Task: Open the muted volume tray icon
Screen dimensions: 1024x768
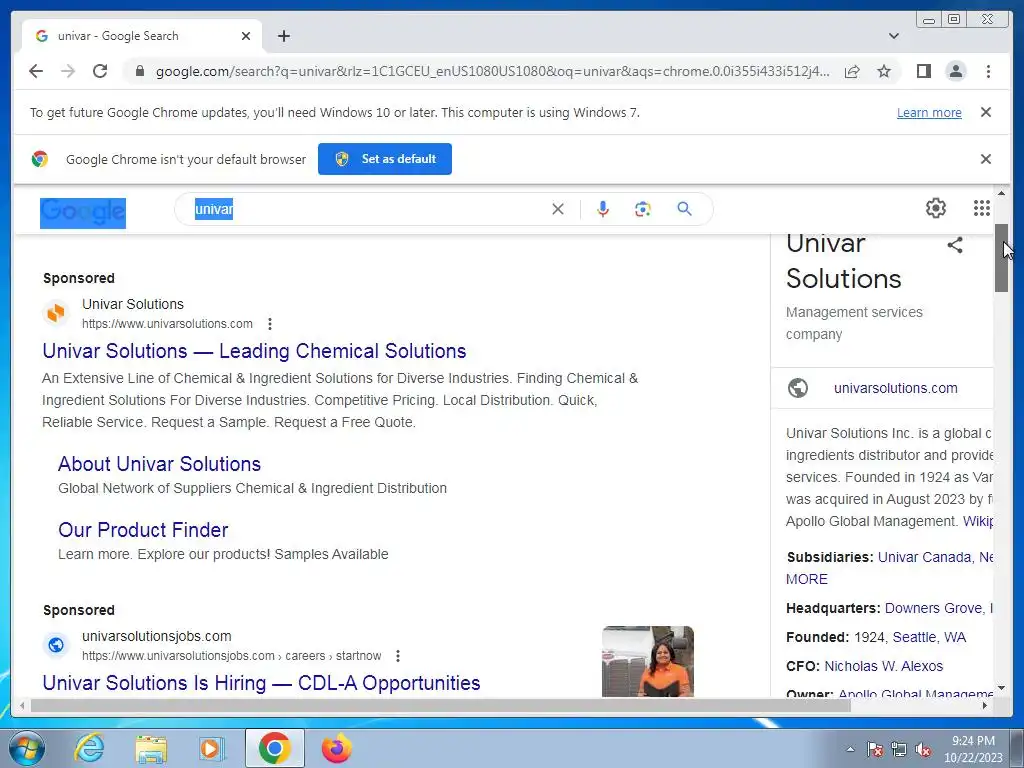Action: pyautogui.click(x=923, y=750)
